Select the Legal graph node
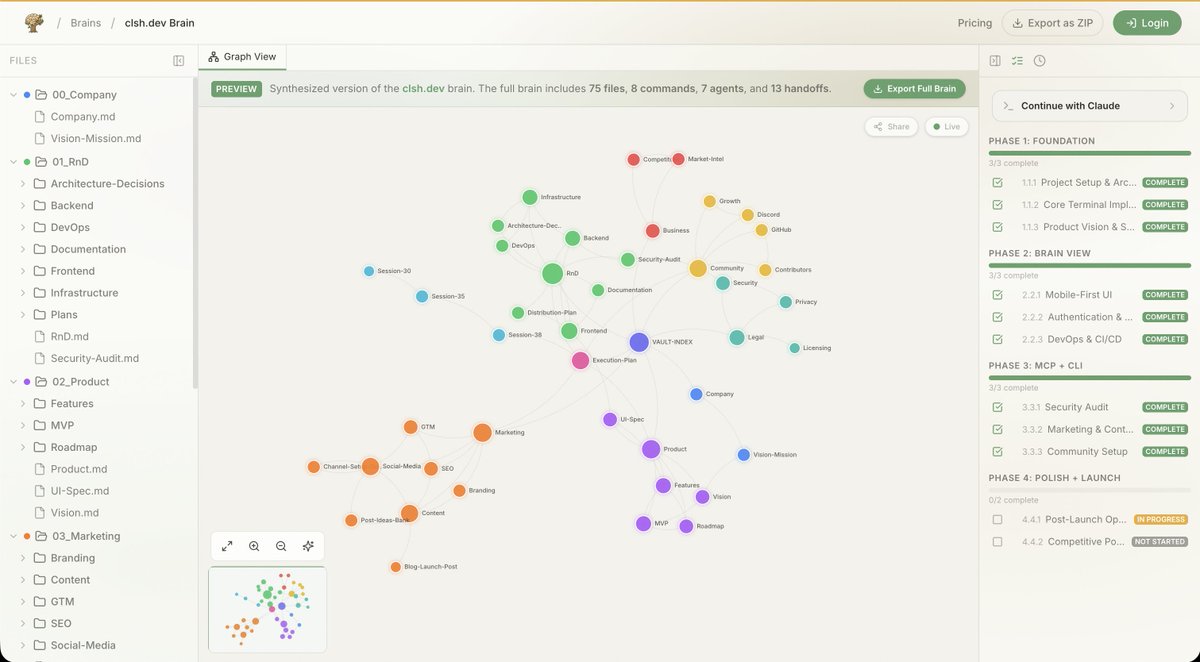Viewport: 1200px width, 662px height. click(x=737, y=337)
